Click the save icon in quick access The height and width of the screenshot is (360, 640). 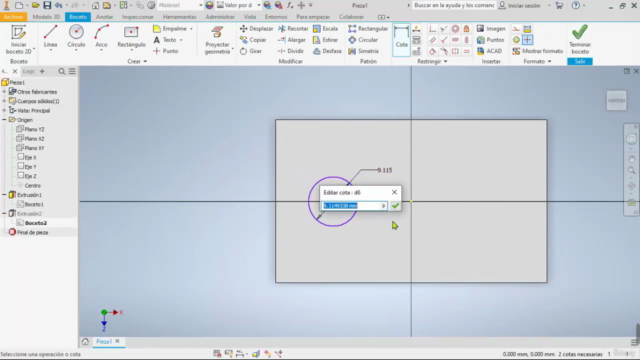pos(47,5)
